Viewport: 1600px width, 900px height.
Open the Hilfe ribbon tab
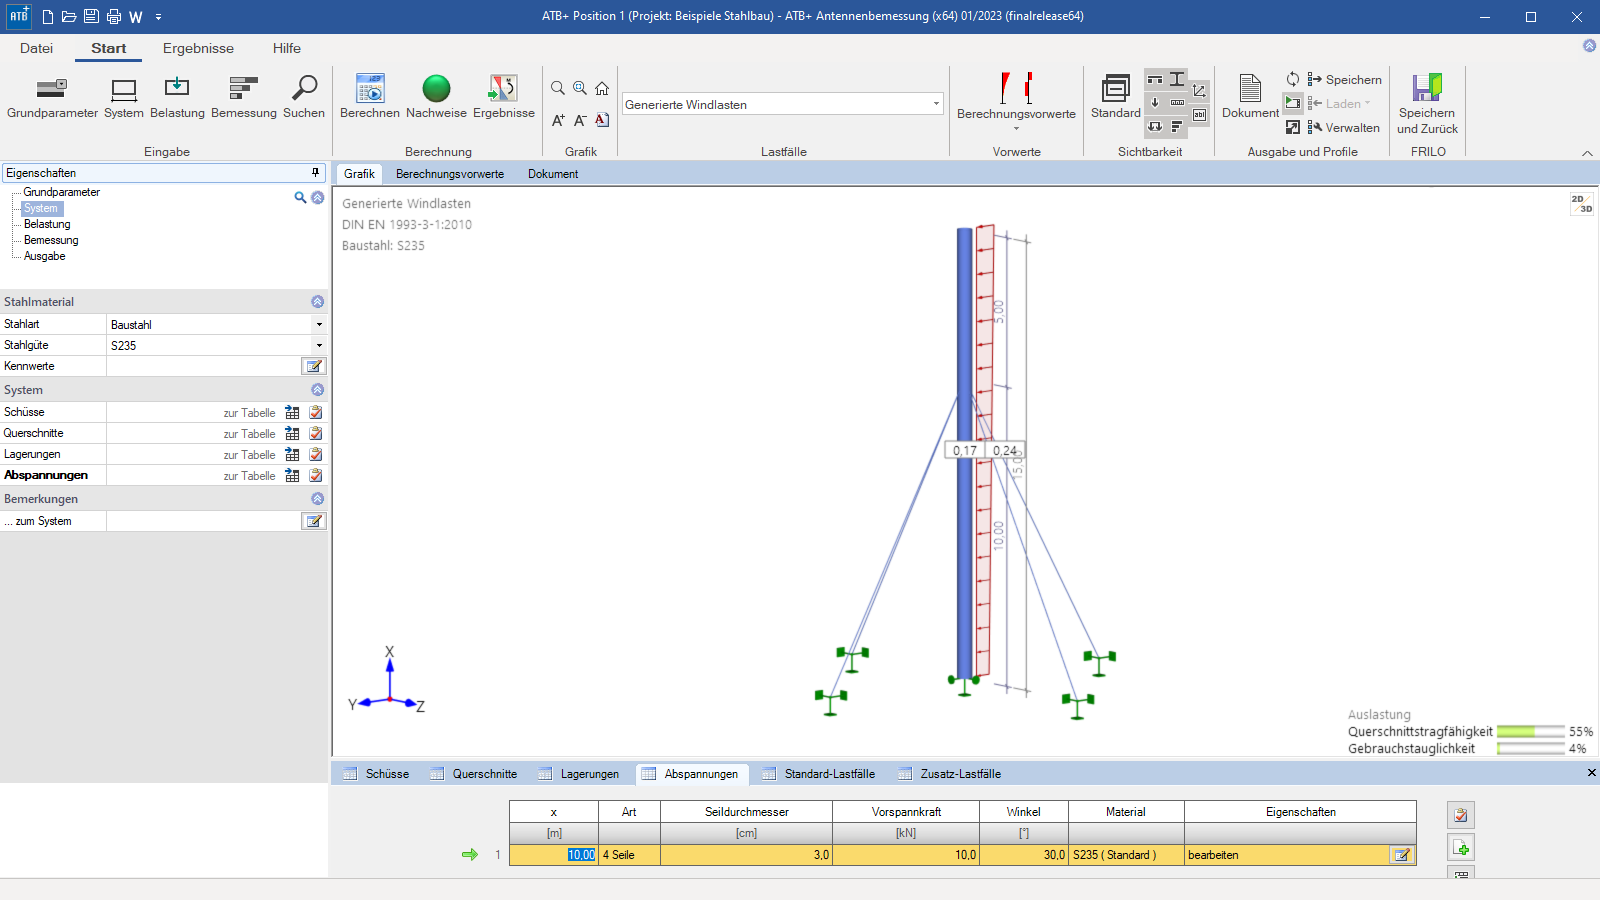pyautogui.click(x=287, y=48)
